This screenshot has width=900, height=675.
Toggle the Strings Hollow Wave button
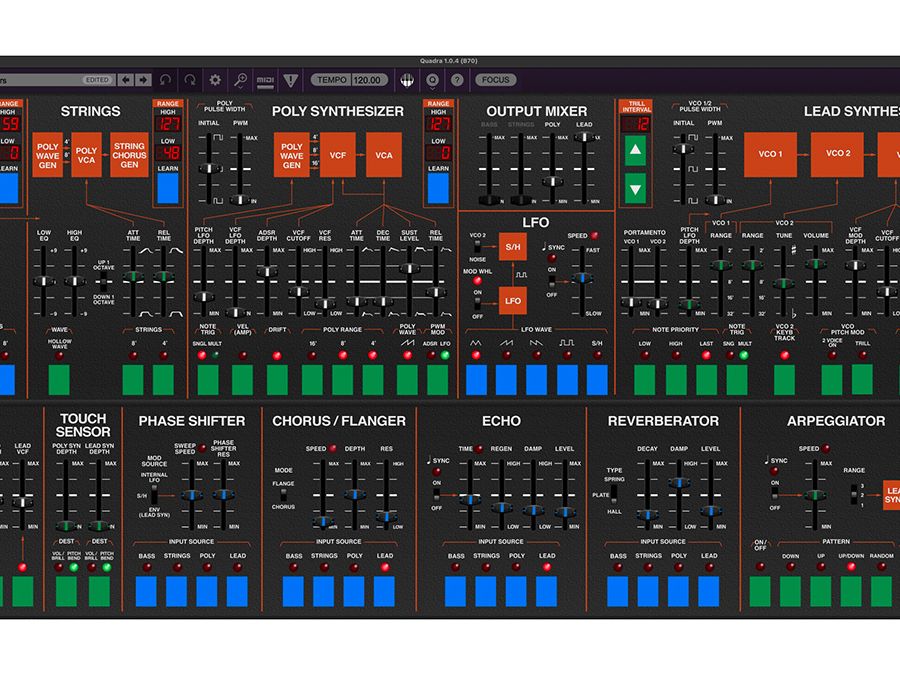59,380
